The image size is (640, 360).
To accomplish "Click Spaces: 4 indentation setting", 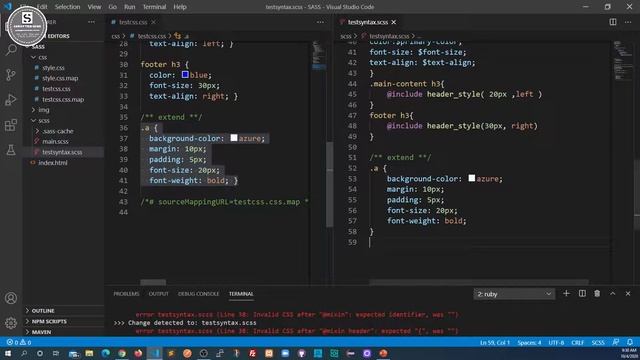I will pos(529,343).
